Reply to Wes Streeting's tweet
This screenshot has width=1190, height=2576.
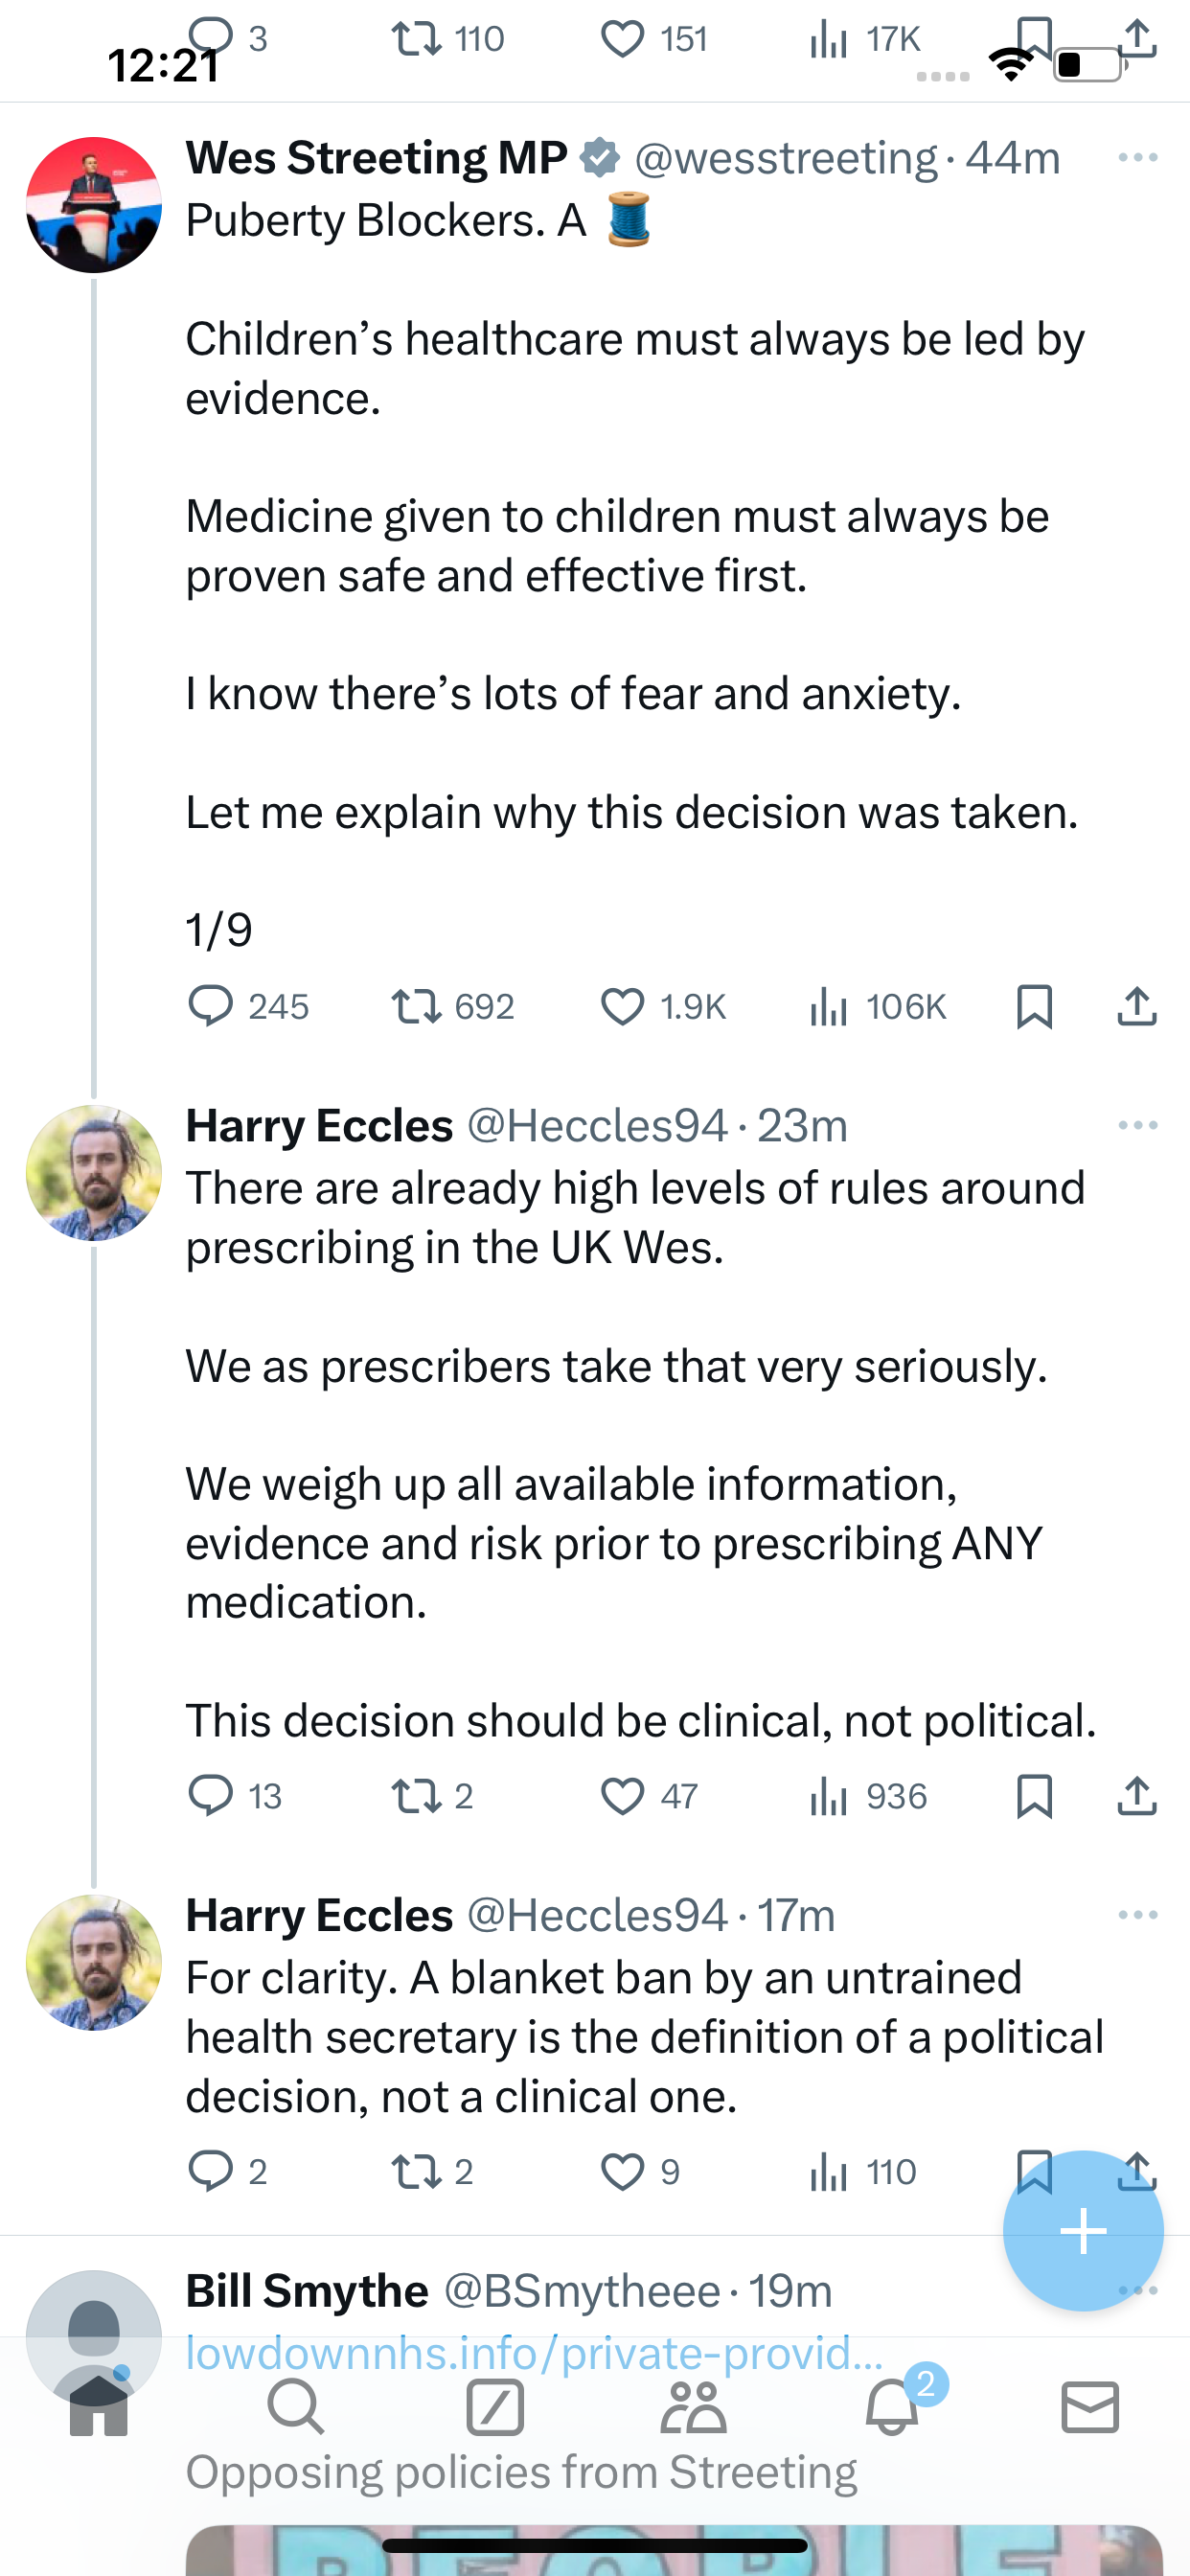(211, 1006)
